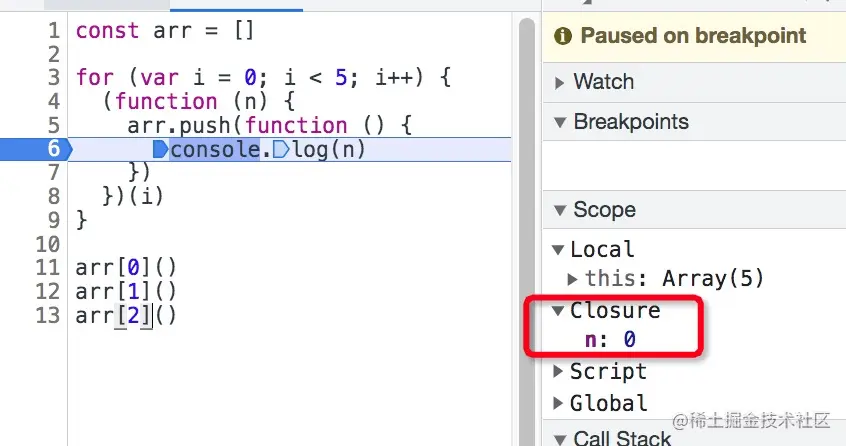
Task: Click the inline breakpoint marker before log
Action: (x=281, y=149)
